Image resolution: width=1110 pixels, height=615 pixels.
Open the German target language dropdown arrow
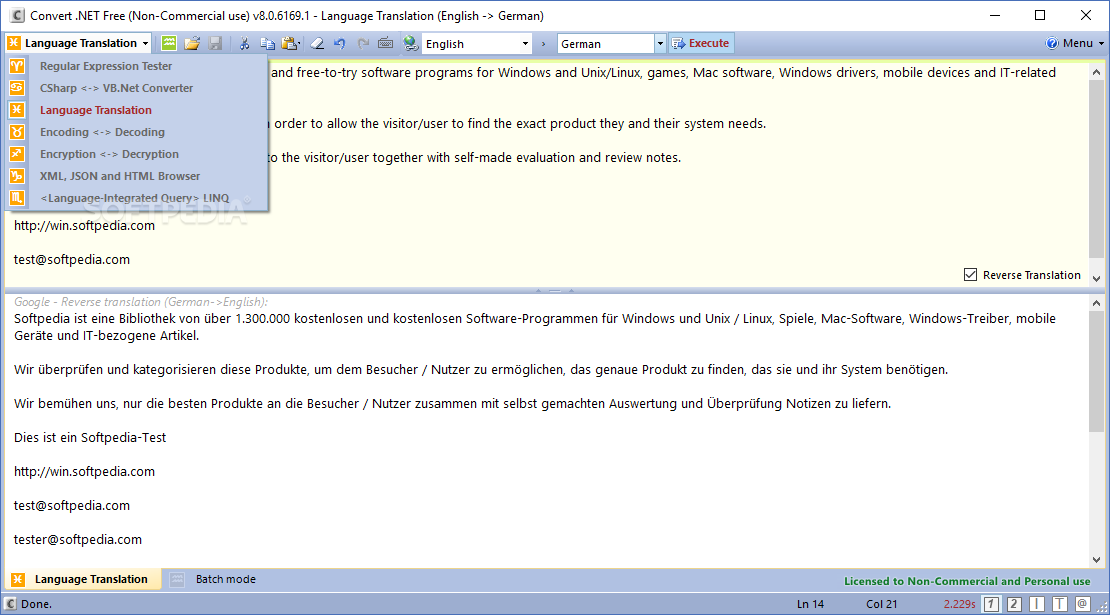(660, 44)
